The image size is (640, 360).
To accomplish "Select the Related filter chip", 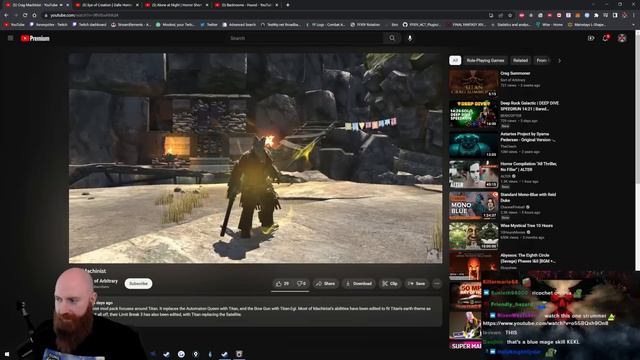I will (520, 60).
